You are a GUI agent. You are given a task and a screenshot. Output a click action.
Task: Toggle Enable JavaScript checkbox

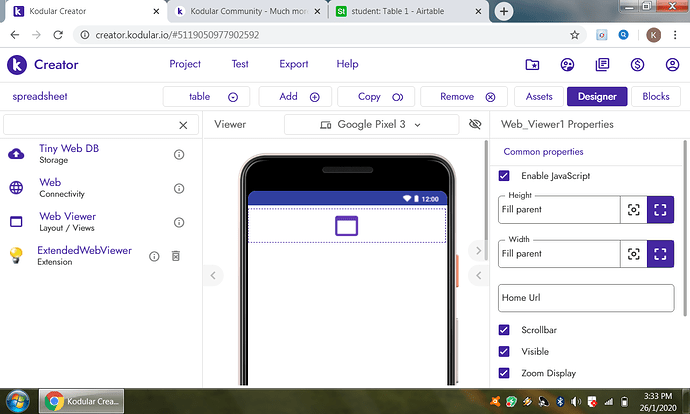tap(504, 176)
